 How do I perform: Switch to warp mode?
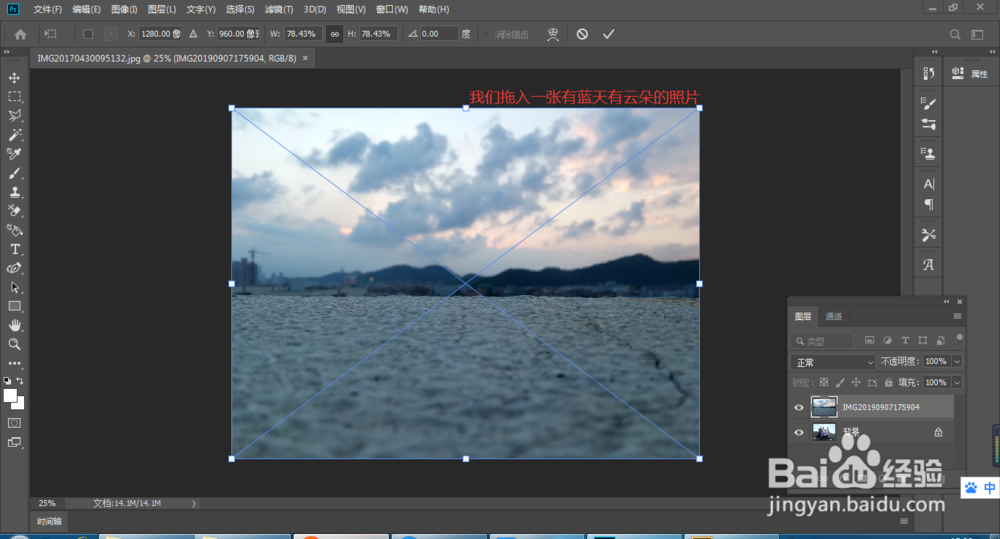coord(553,34)
